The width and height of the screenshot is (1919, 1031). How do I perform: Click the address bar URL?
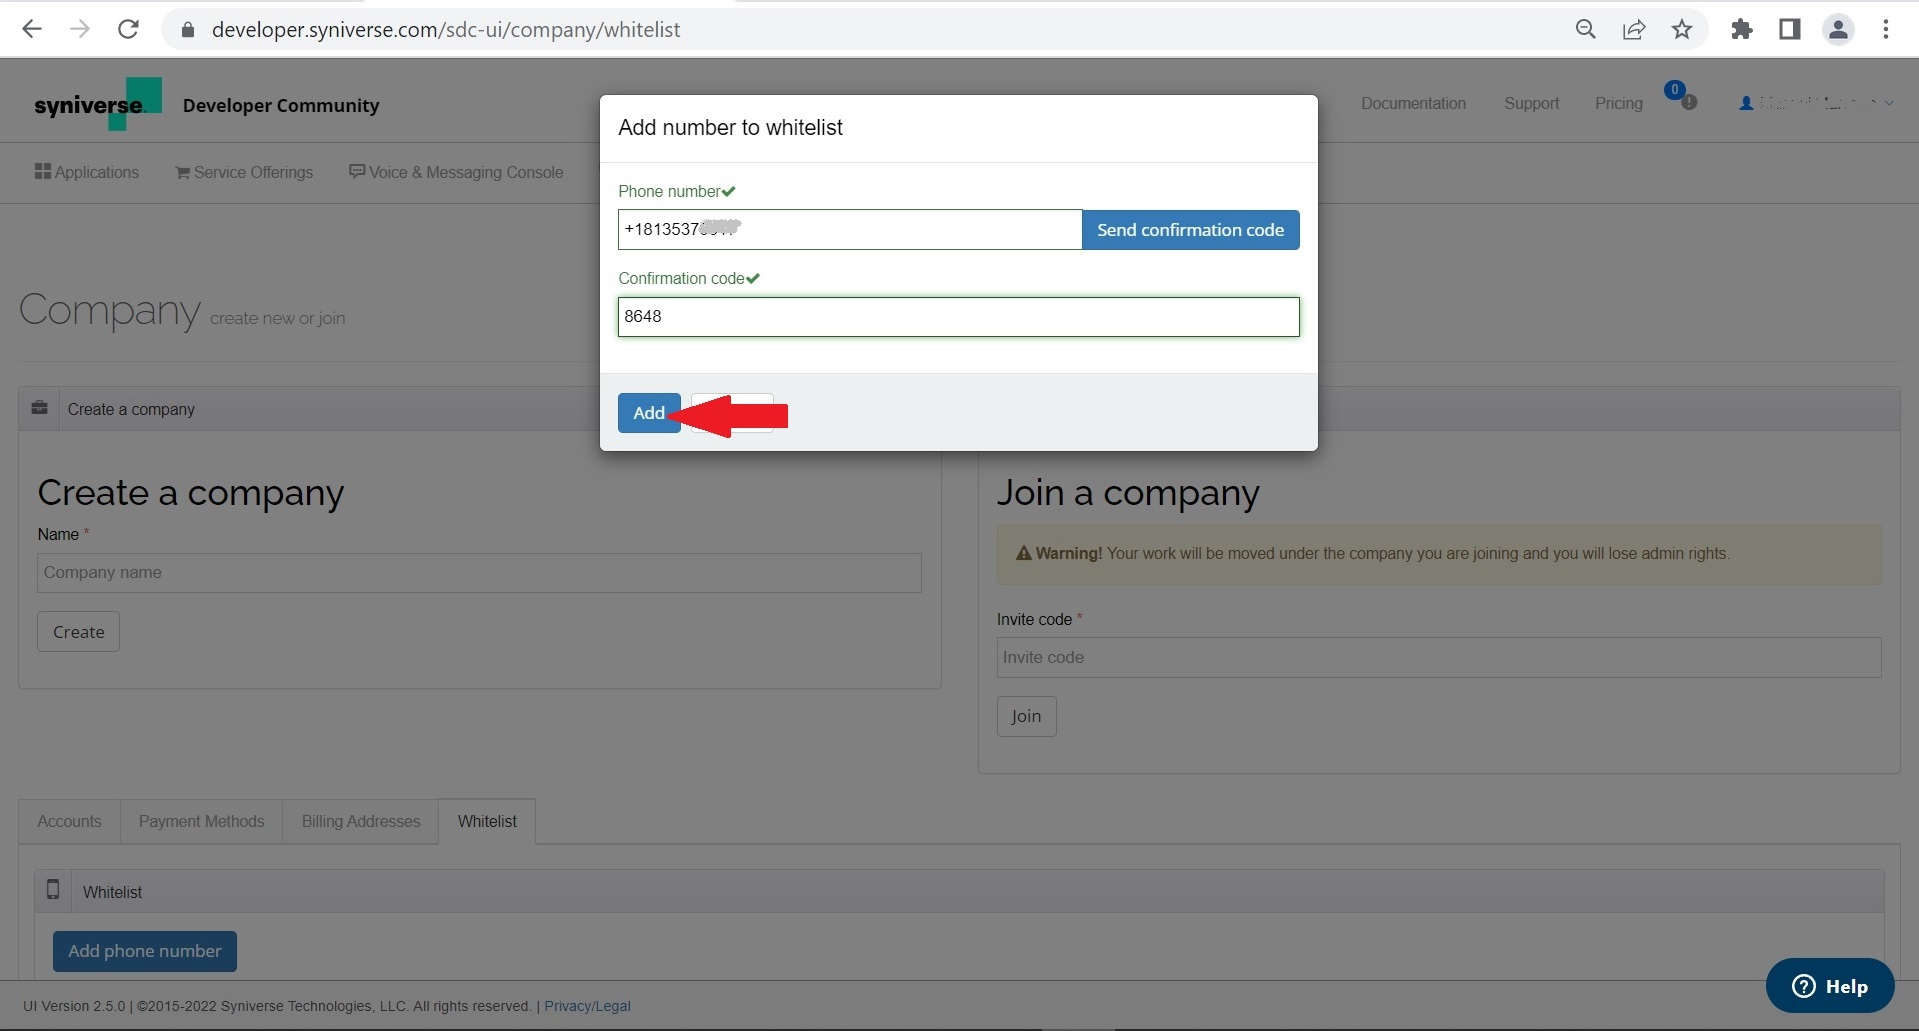coord(446,30)
